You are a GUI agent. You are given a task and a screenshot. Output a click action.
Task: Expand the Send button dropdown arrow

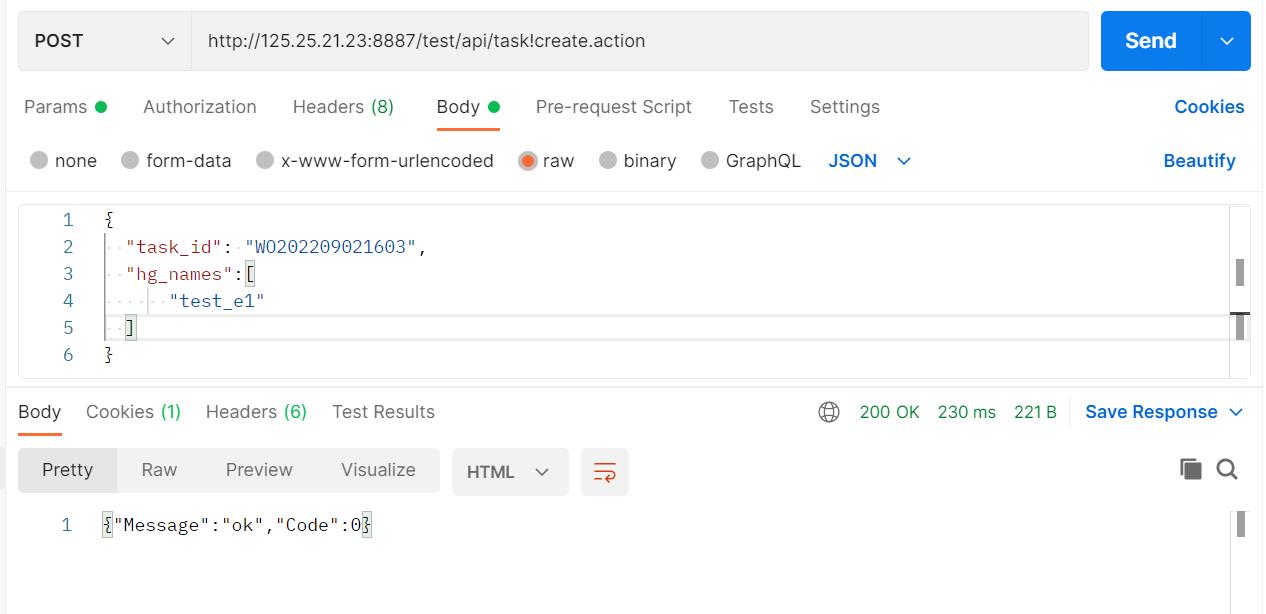[1227, 40]
